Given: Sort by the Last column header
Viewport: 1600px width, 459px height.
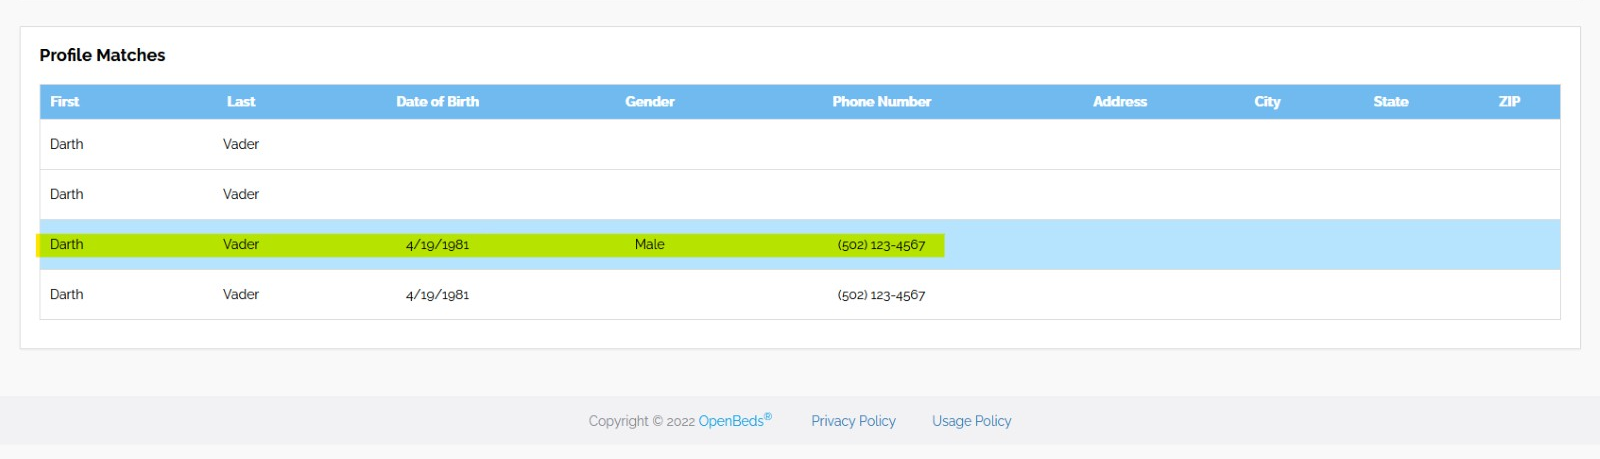Looking at the screenshot, I should pyautogui.click(x=241, y=102).
